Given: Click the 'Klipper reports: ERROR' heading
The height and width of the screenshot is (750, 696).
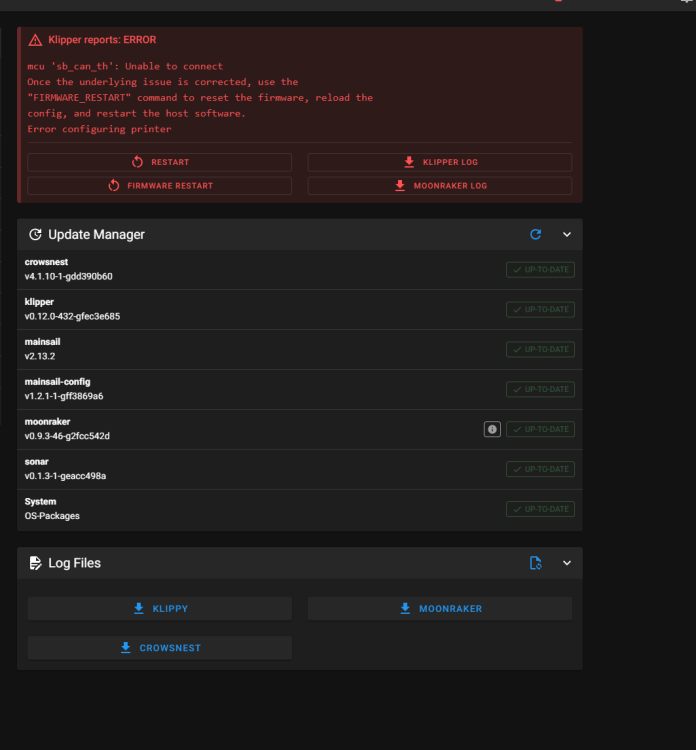Looking at the screenshot, I should 102,40.
